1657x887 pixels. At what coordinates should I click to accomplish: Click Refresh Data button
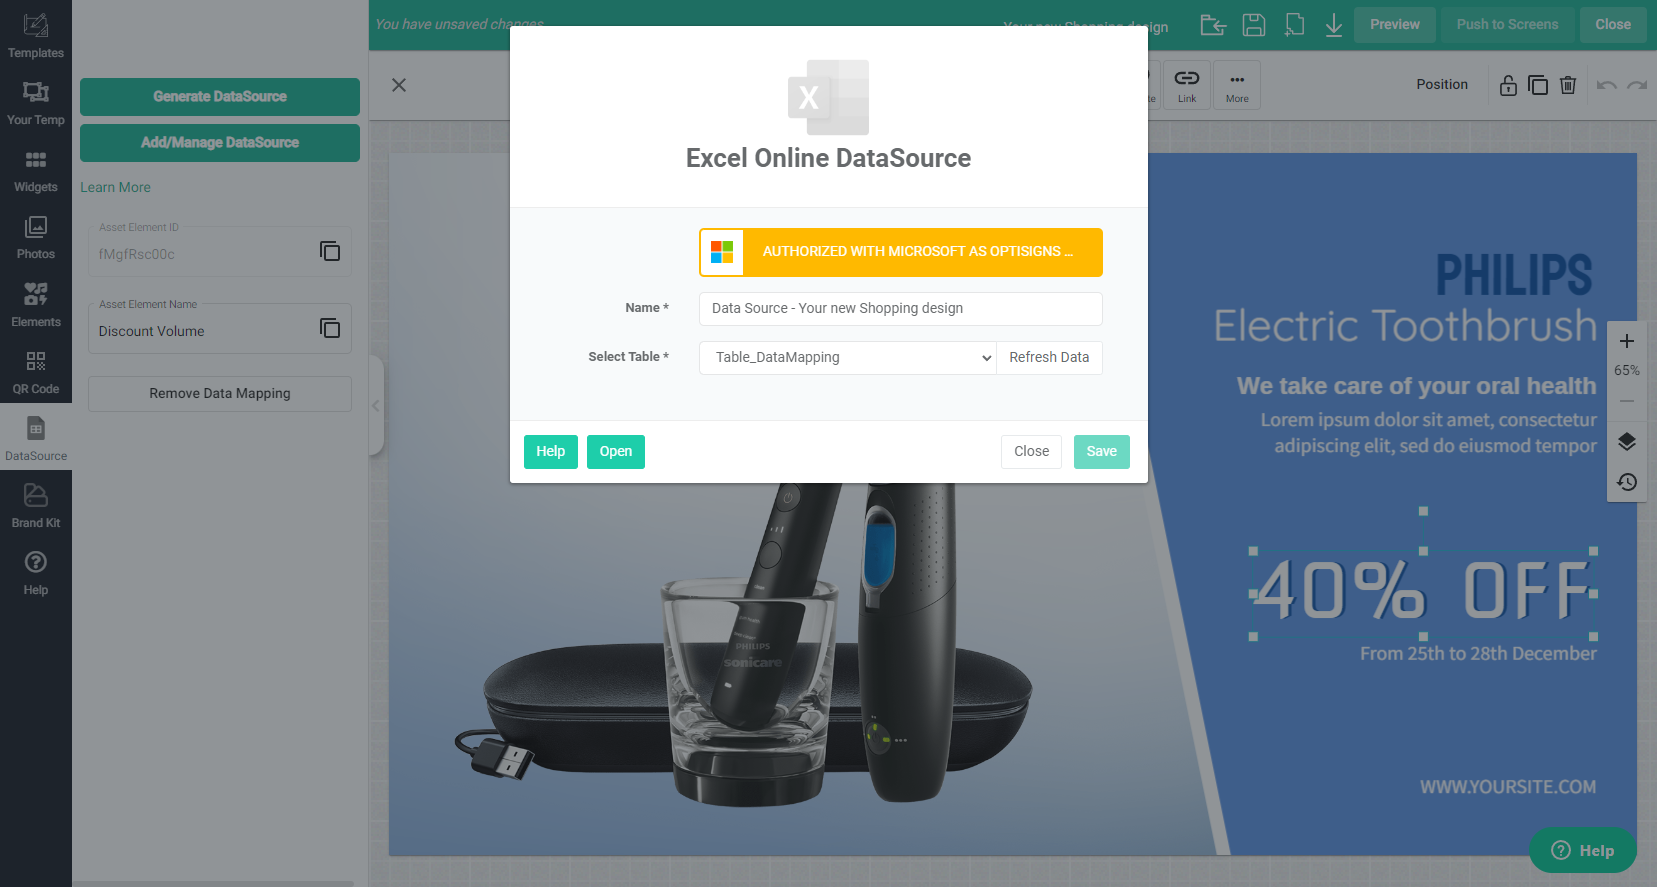tap(1048, 358)
